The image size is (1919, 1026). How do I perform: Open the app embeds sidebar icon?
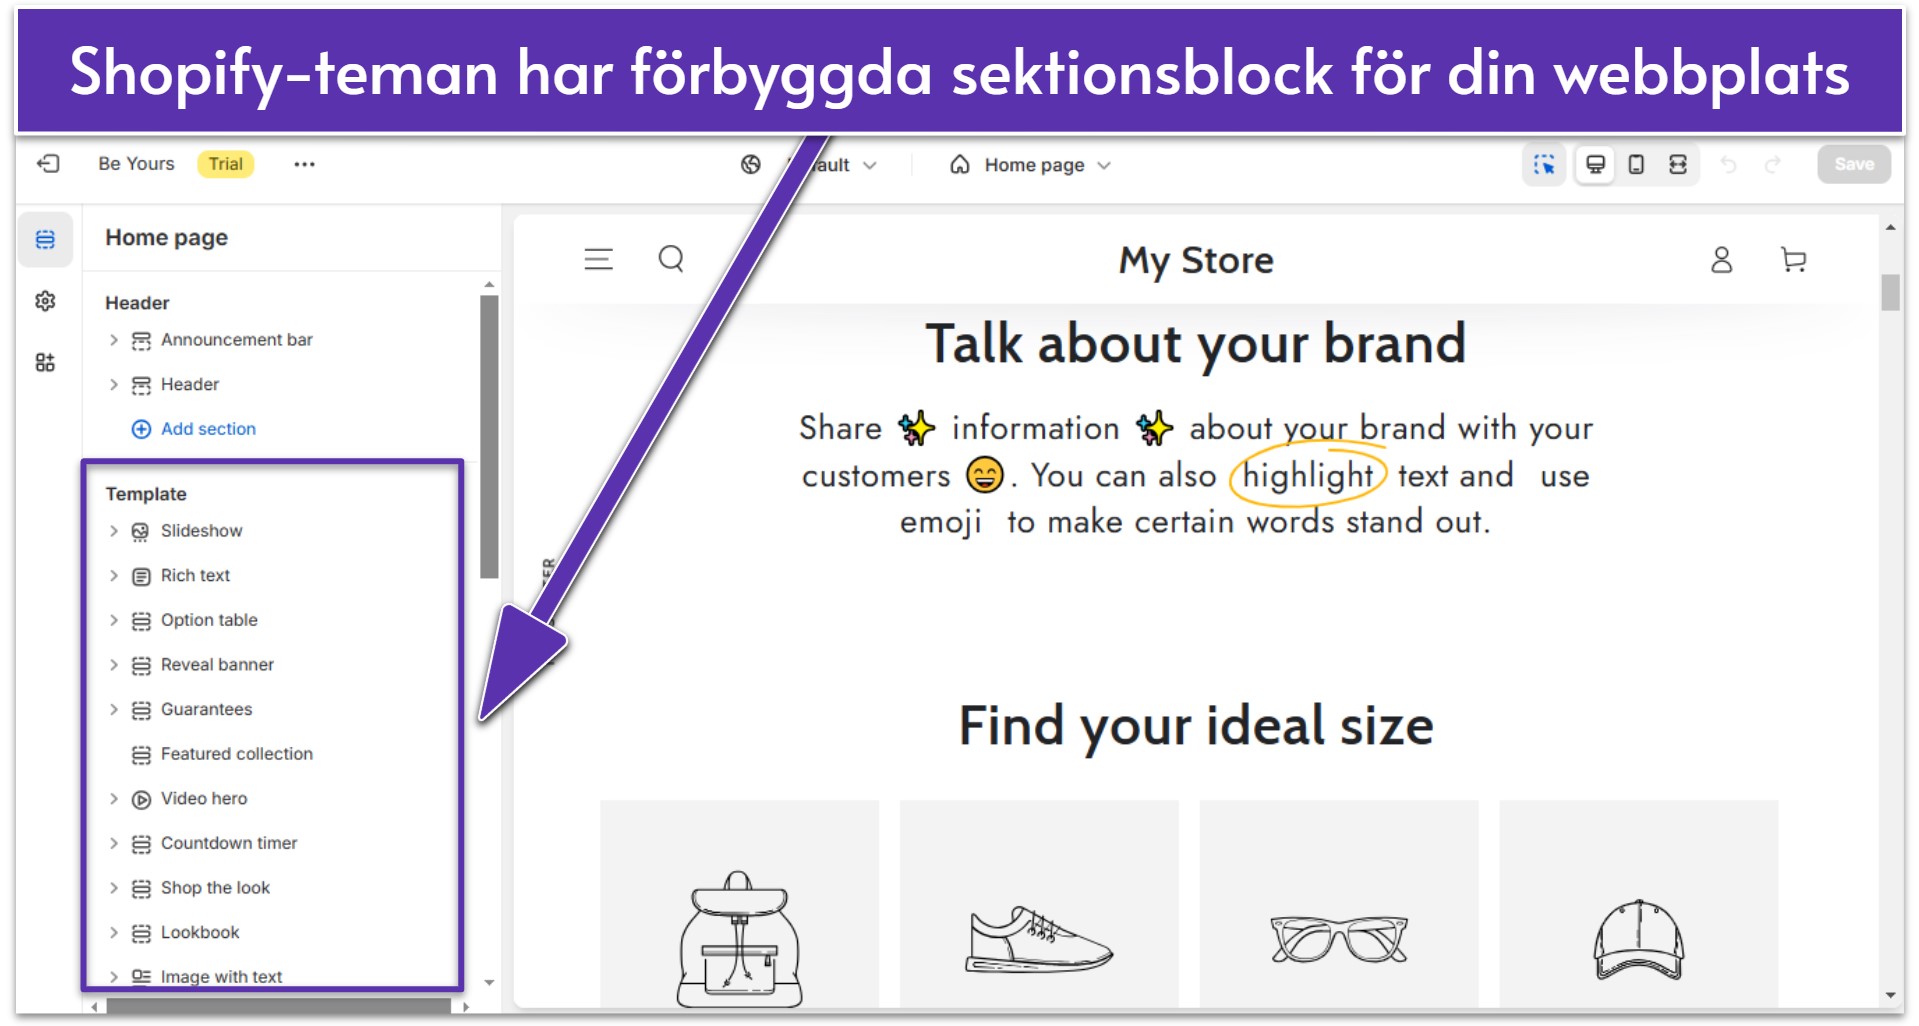point(45,362)
